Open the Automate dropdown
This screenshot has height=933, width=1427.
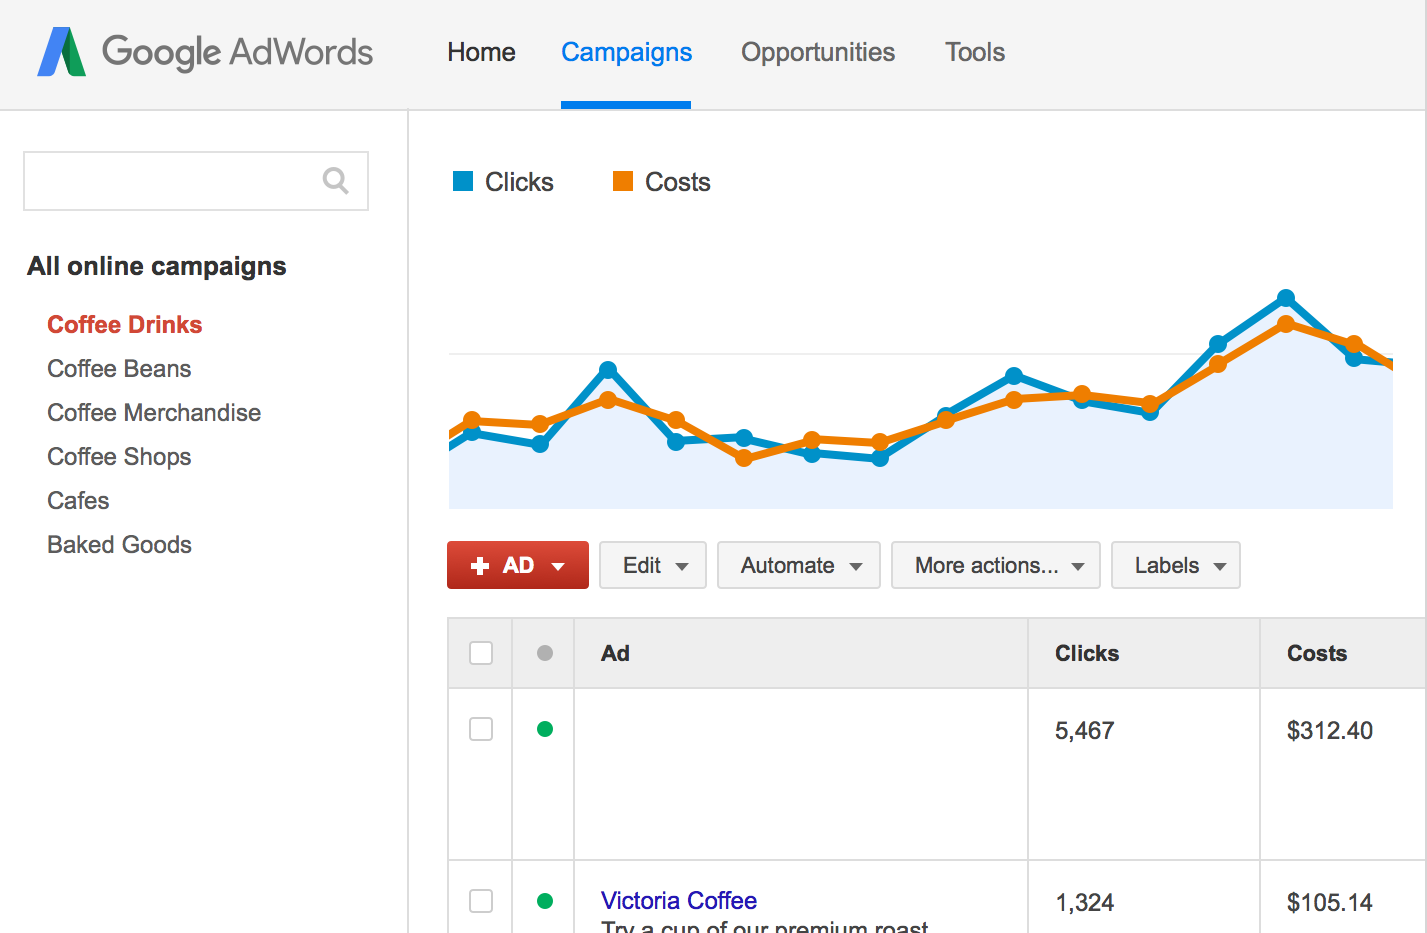point(799,565)
